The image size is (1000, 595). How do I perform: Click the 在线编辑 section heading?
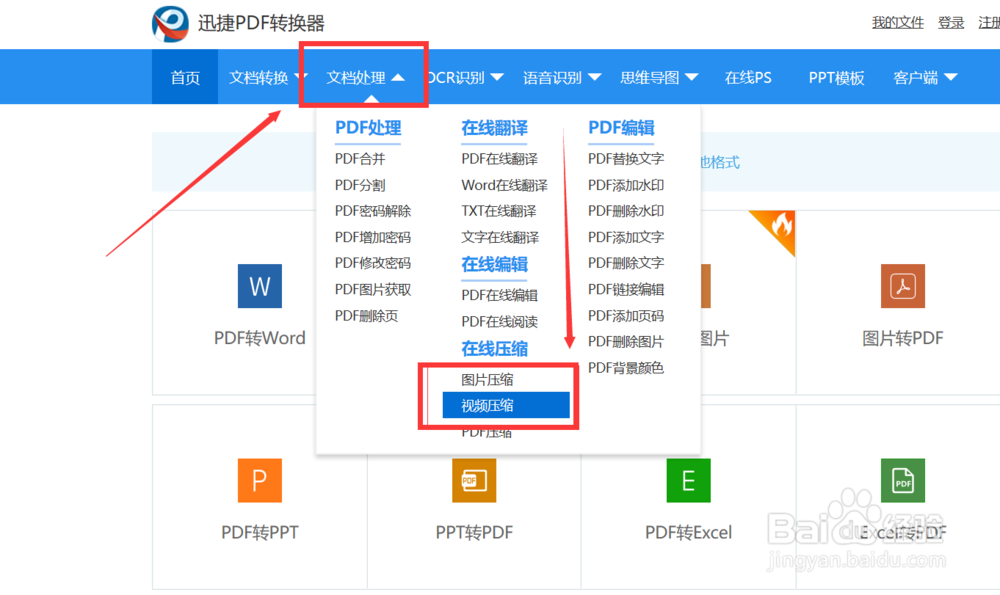pos(494,264)
